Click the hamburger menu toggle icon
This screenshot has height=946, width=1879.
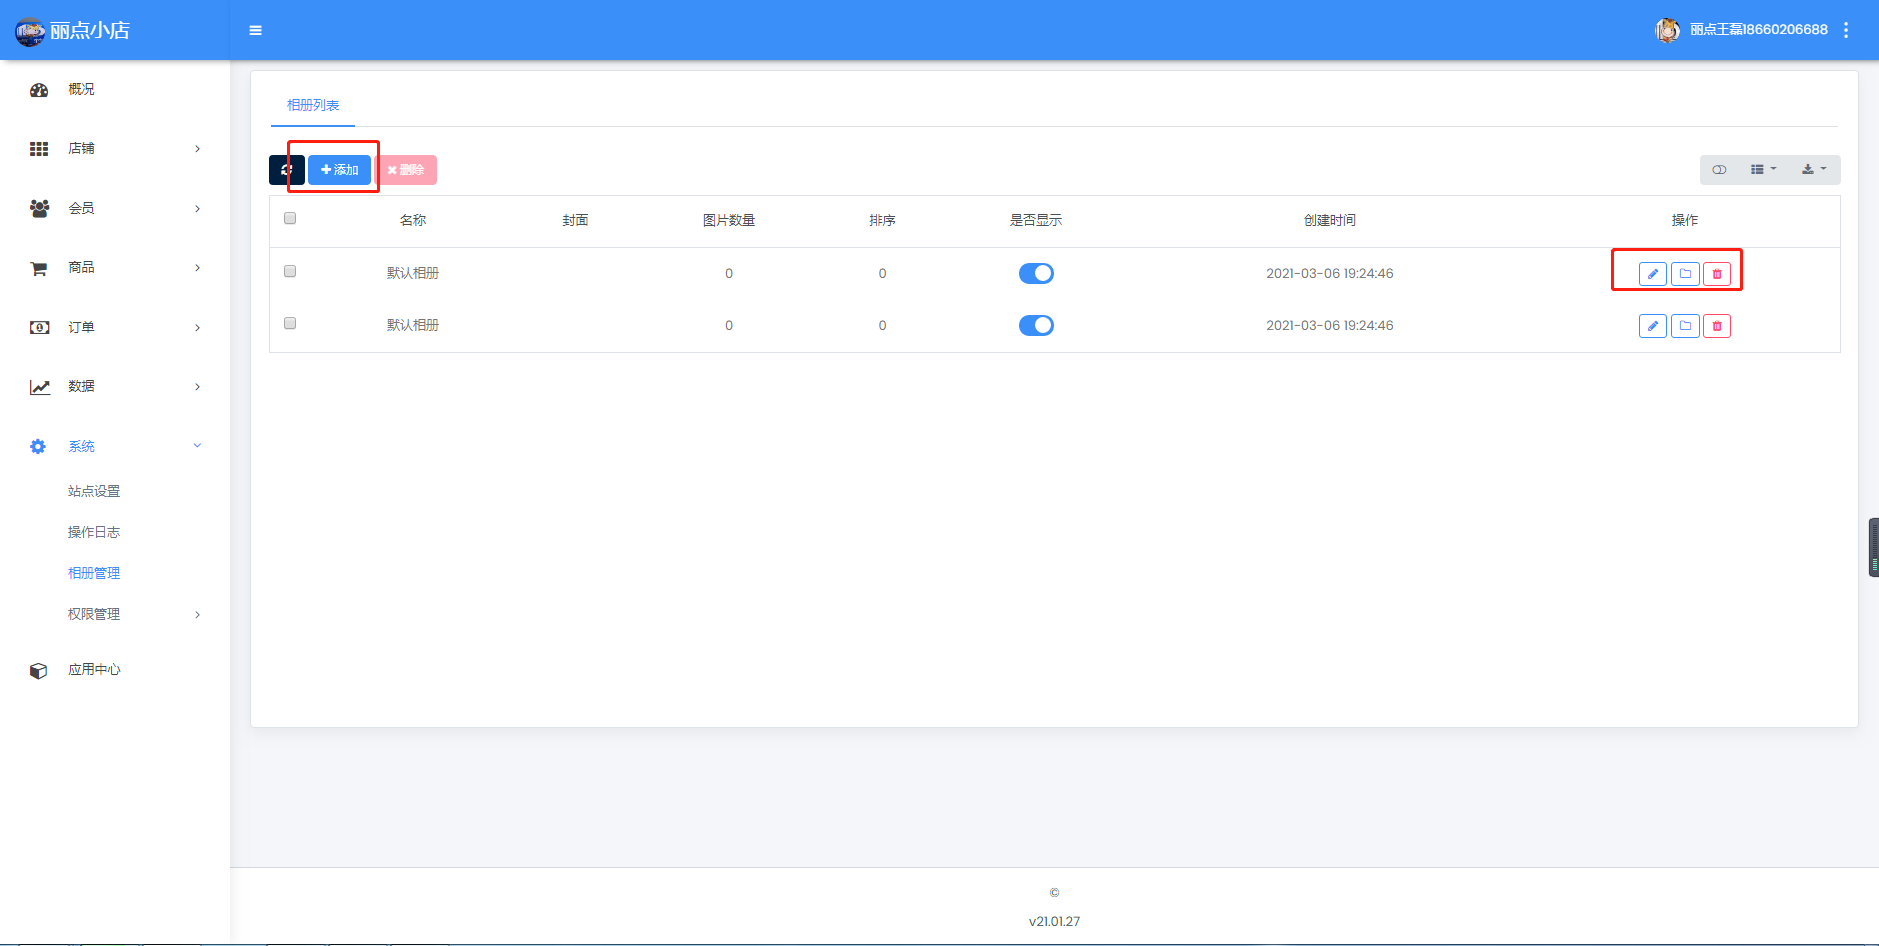pyautogui.click(x=255, y=30)
